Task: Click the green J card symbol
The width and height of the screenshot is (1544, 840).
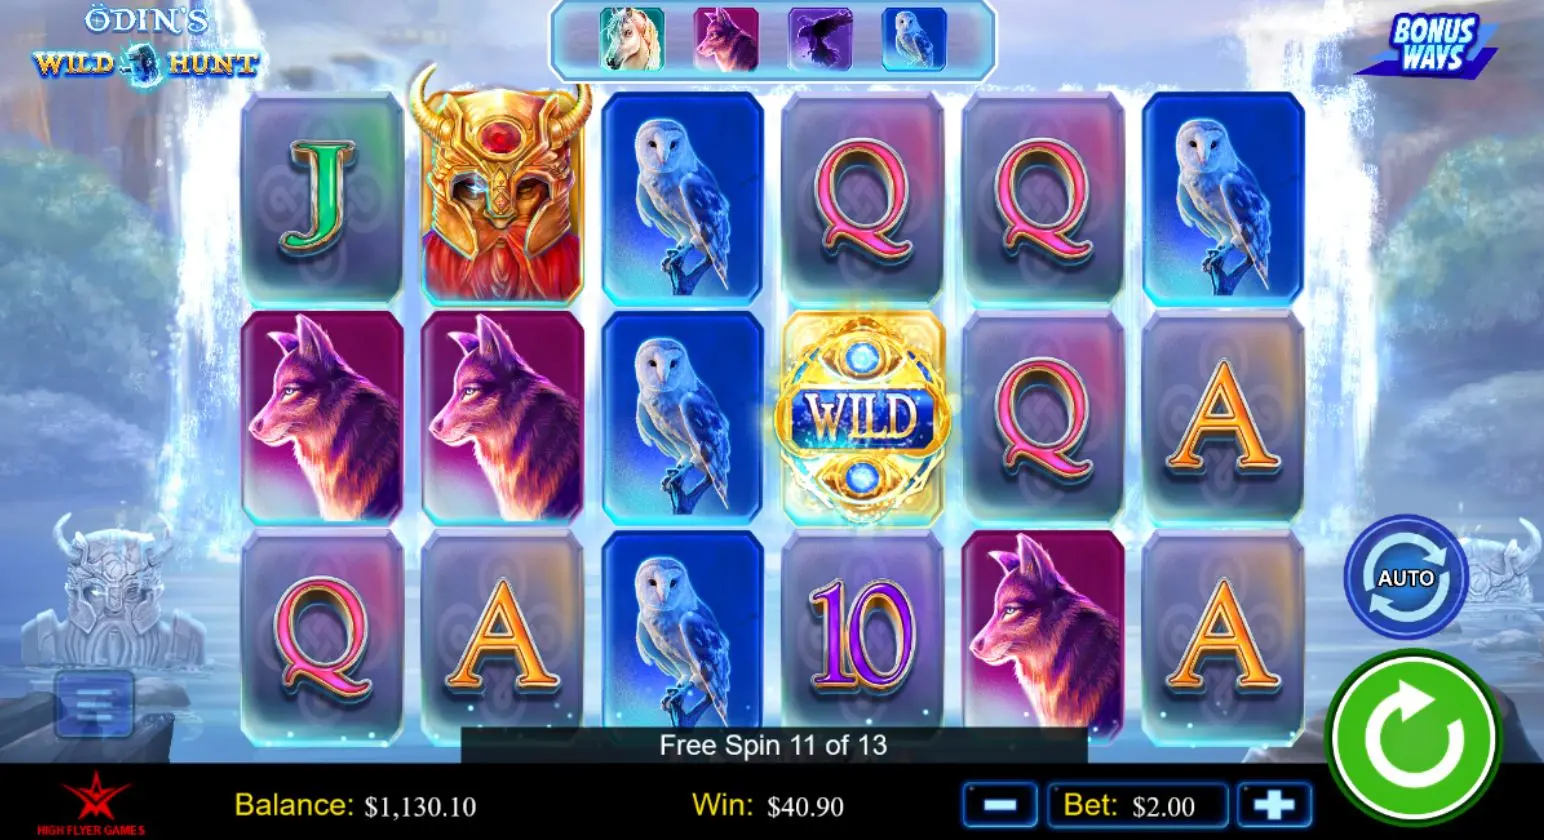Action: [322, 198]
